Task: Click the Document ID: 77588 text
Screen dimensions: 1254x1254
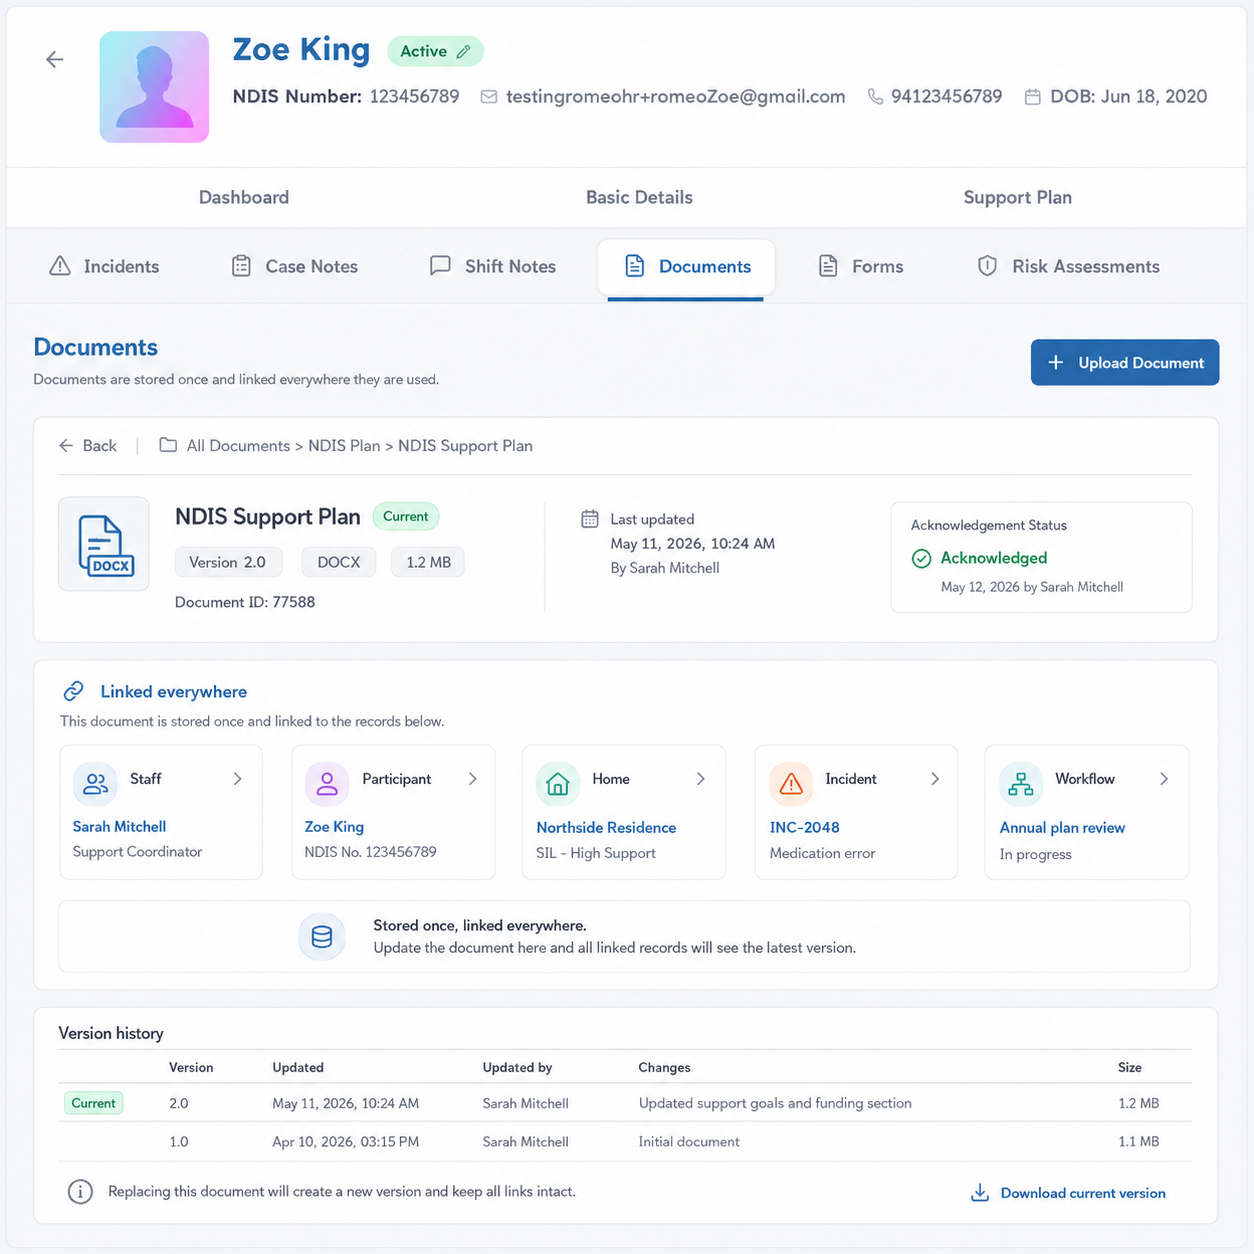Action: click(245, 602)
